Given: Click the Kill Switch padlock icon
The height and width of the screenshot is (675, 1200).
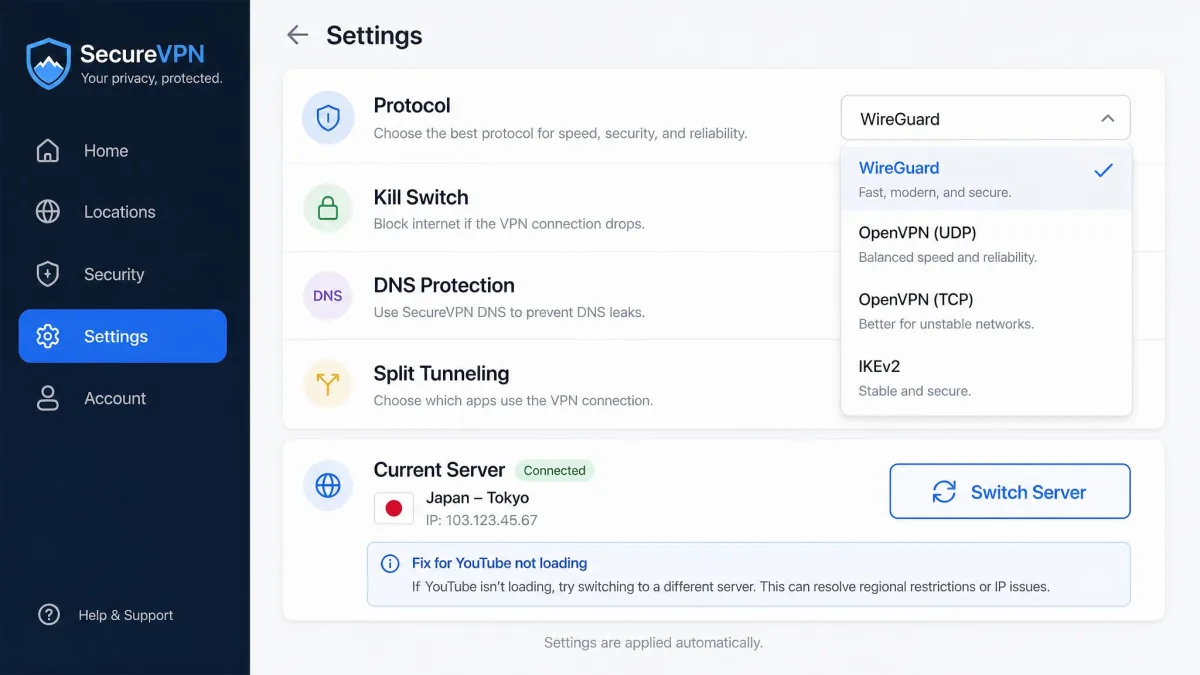Looking at the screenshot, I should coord(328,208).
